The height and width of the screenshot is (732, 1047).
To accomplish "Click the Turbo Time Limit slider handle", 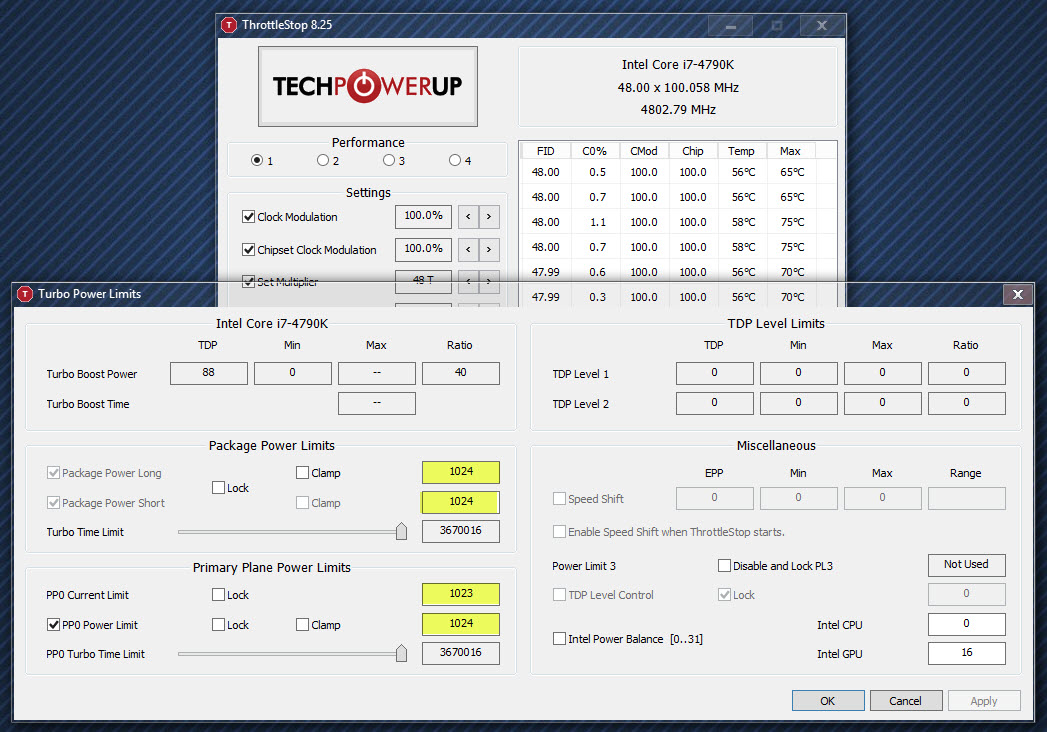I will [x=401, y=531].
